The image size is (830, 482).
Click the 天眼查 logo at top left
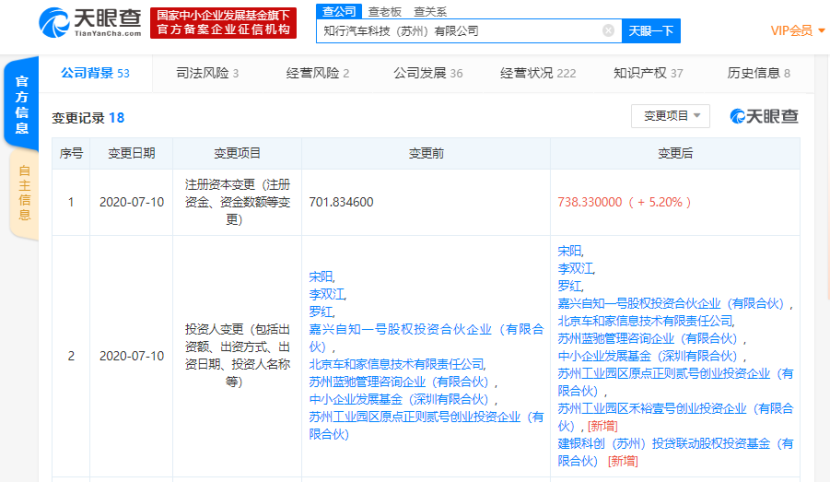[90, 22]
